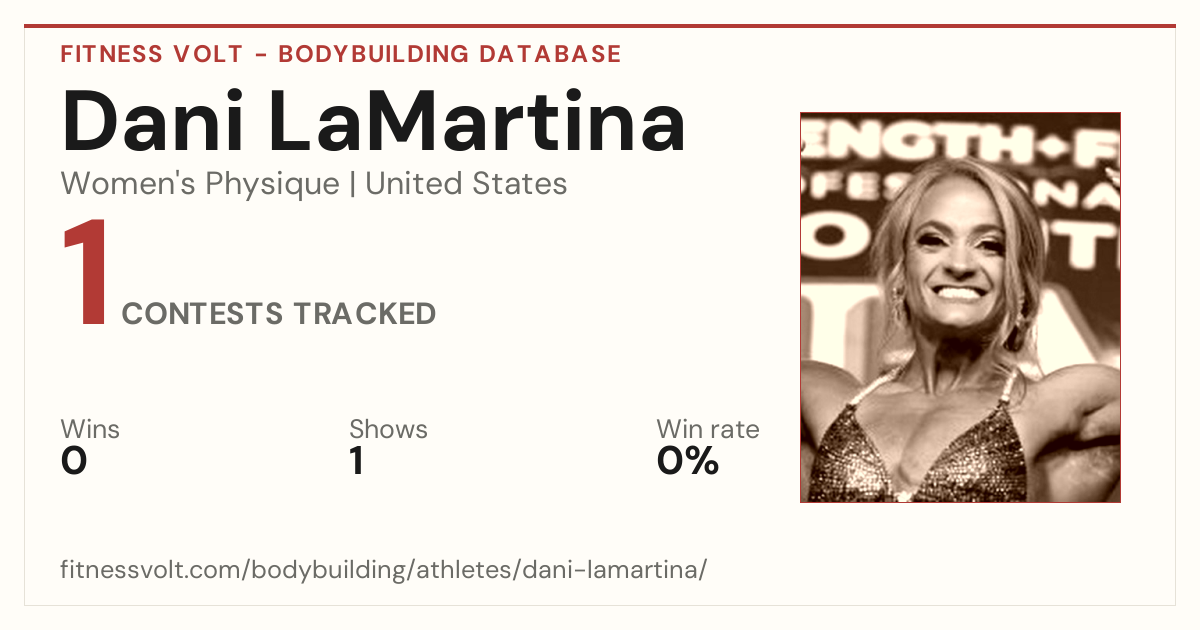The image size is (1200, 630).
Task: Click the Contests Tracked label
Action: click(x=279, y=314)
